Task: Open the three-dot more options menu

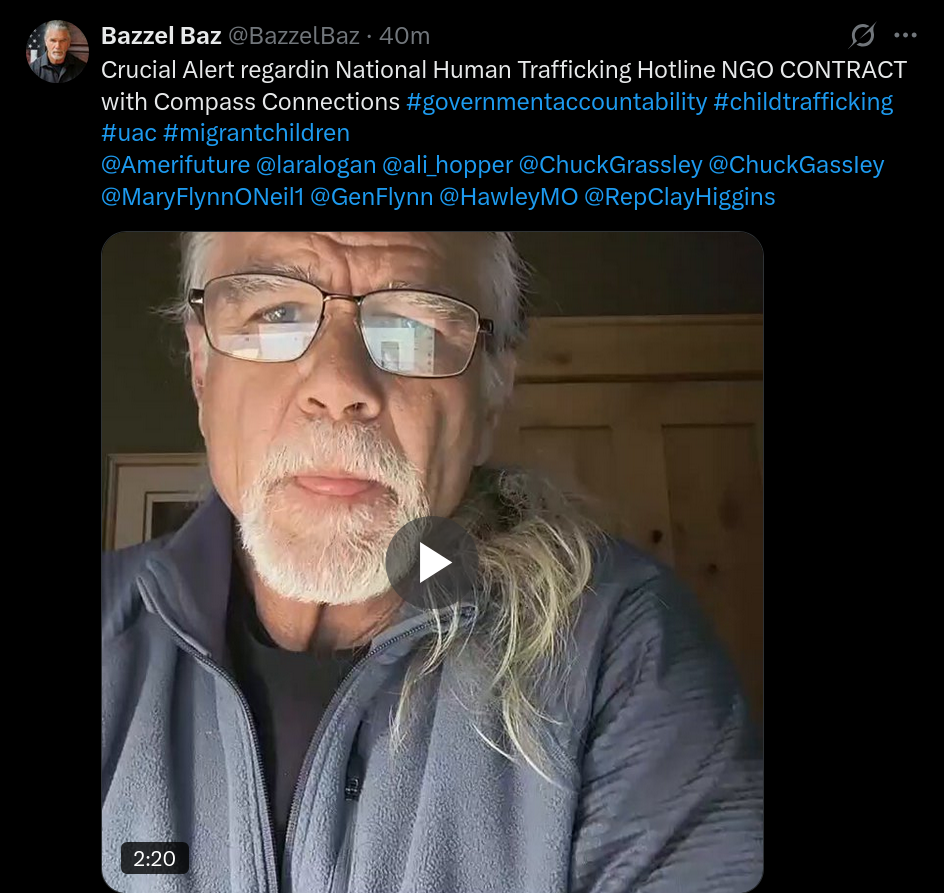Action: coord(905,36)
